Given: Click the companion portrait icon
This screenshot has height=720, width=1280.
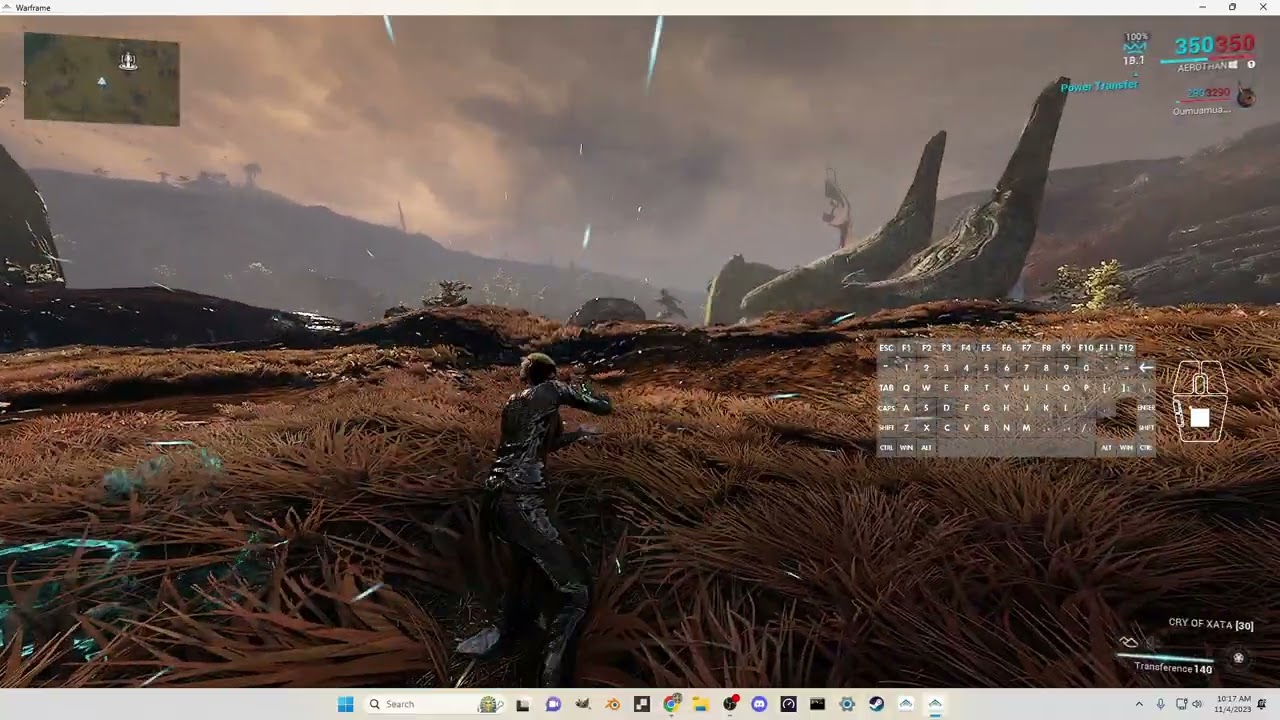Looking at the screenshot, I should tap(1246, 95).
